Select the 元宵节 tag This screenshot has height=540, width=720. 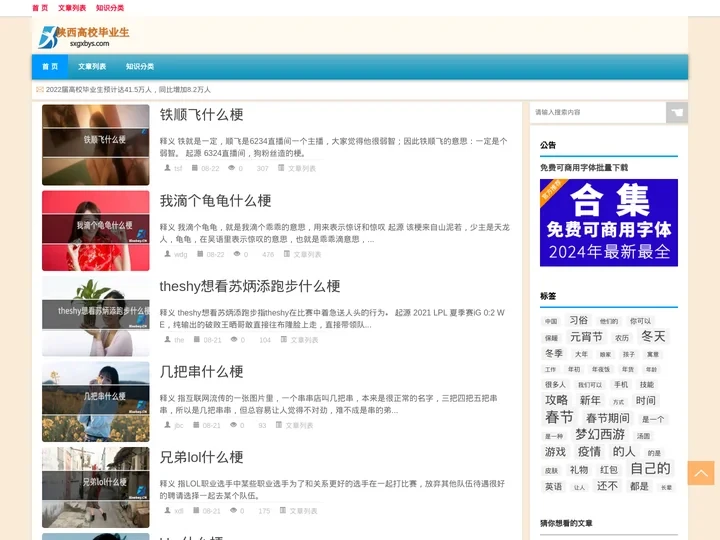[x=586, y=337]
